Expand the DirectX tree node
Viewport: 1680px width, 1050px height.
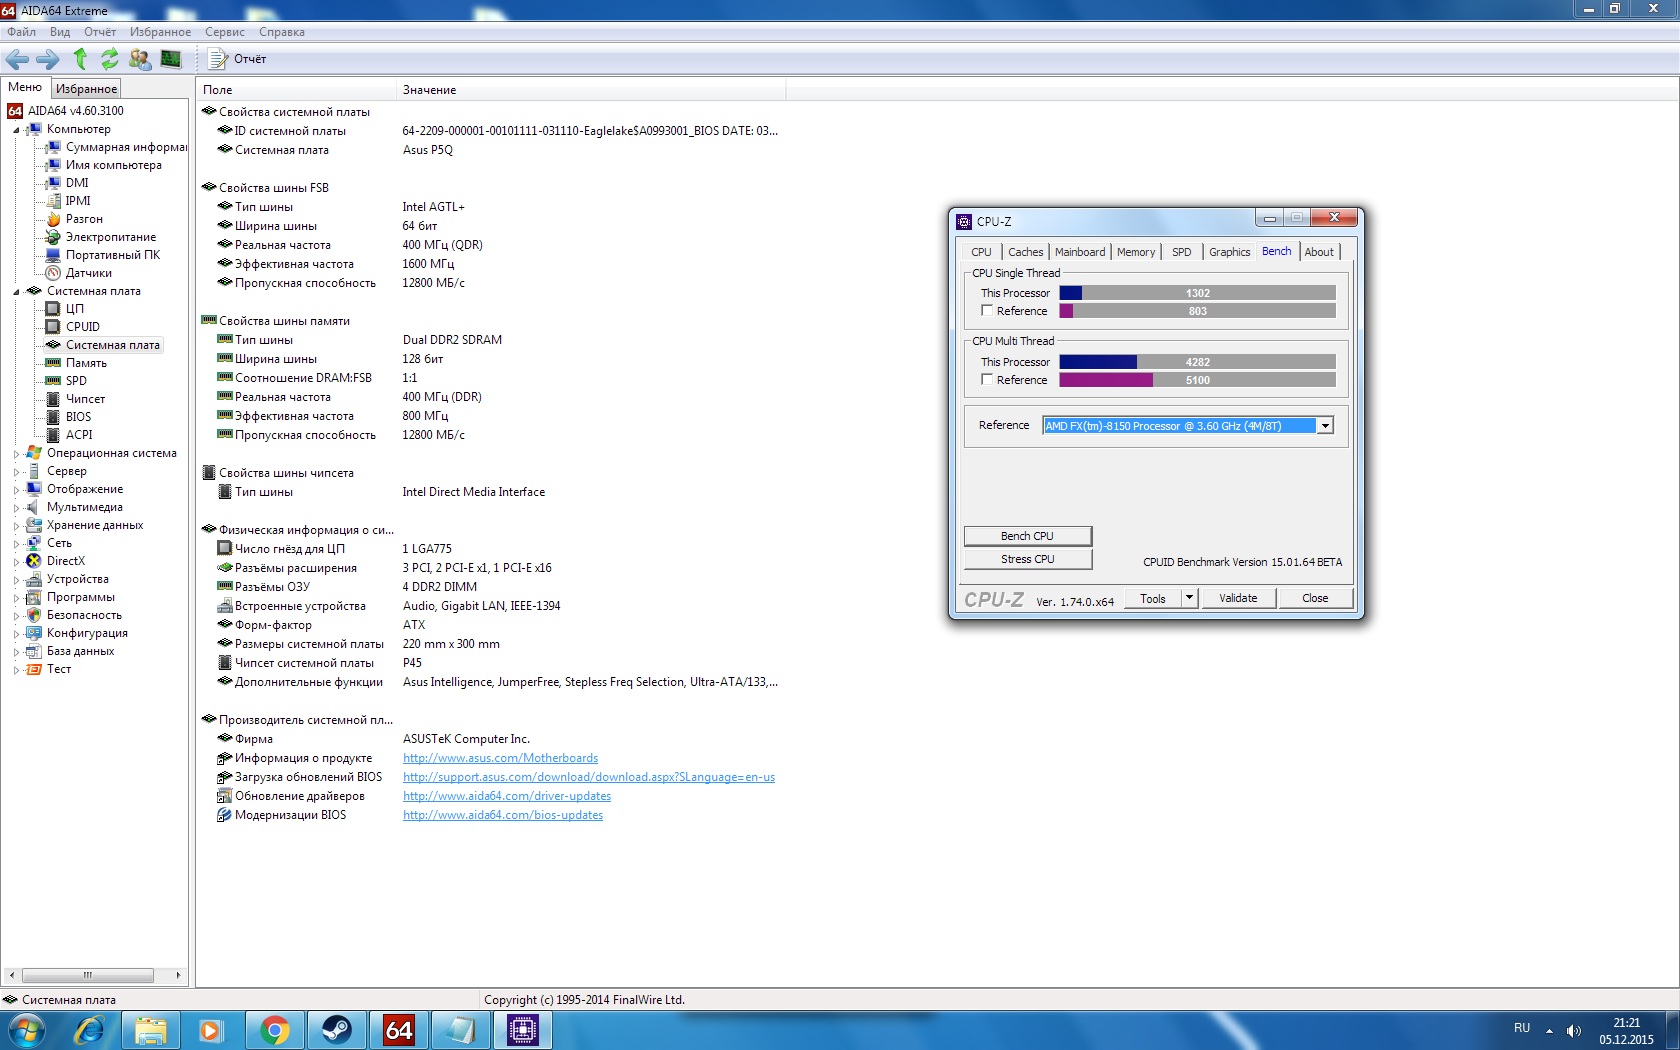tap(16, 562)
